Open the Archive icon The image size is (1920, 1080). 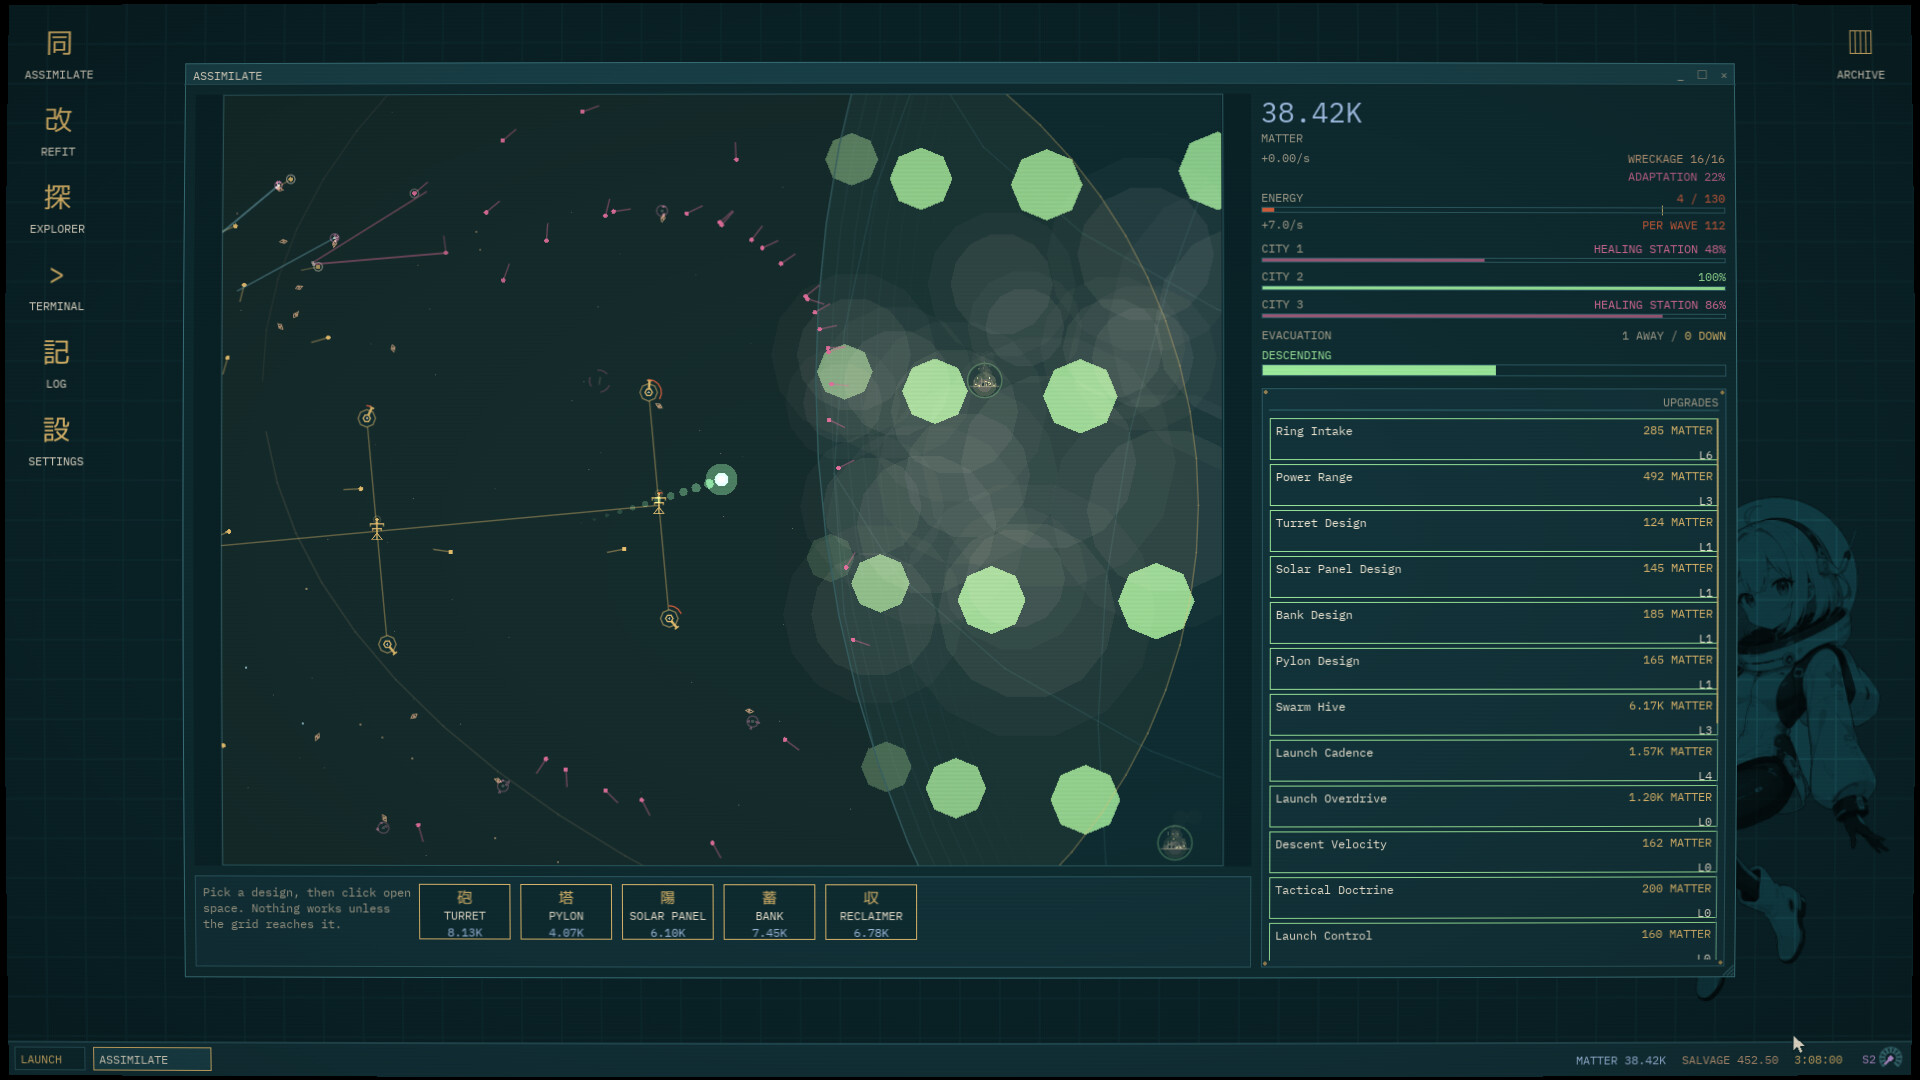1860,55
